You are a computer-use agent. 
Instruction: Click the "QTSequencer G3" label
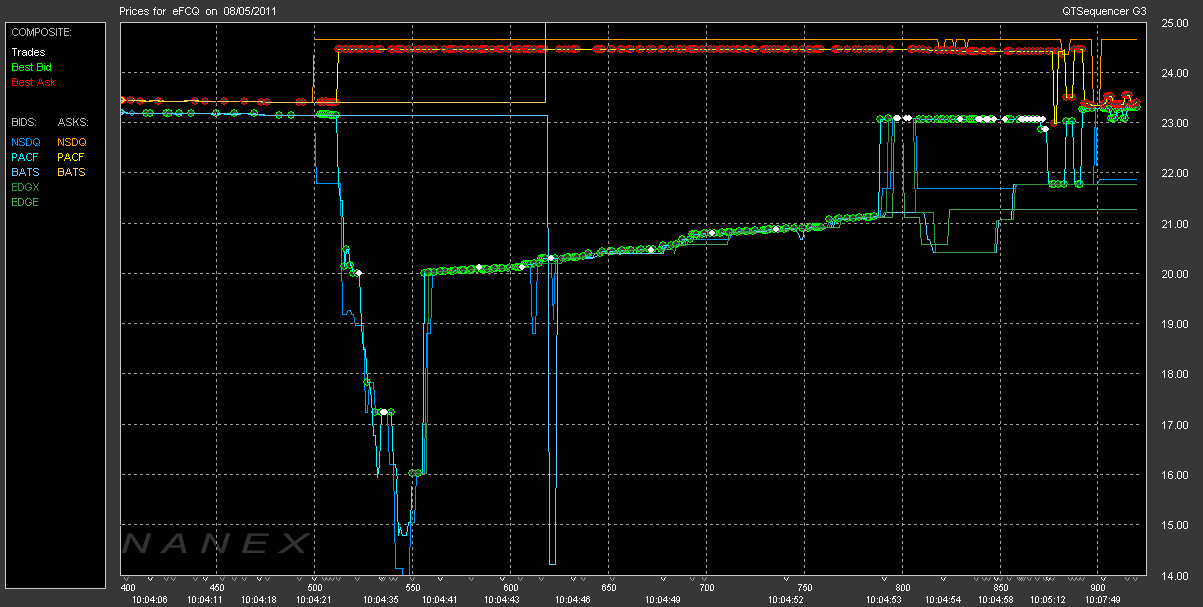click(x=1105, y=10)
